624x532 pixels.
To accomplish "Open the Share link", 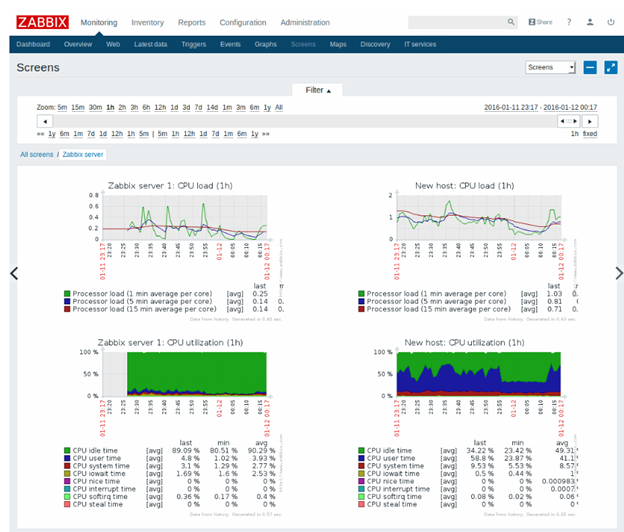I will point(540,22).
